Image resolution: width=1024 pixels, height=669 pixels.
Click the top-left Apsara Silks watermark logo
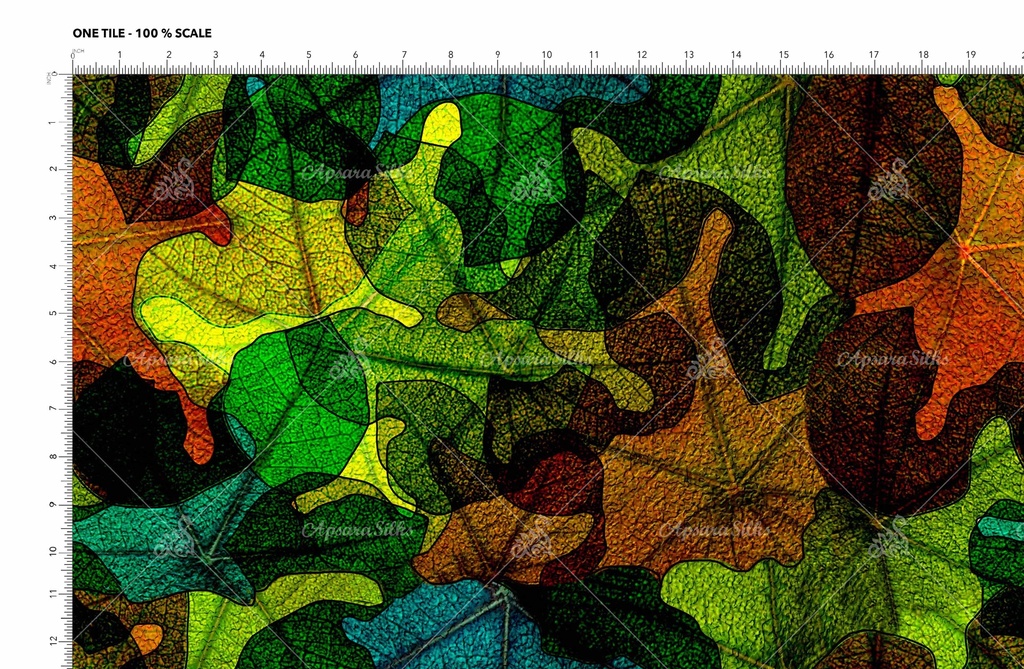coord(172,180)
